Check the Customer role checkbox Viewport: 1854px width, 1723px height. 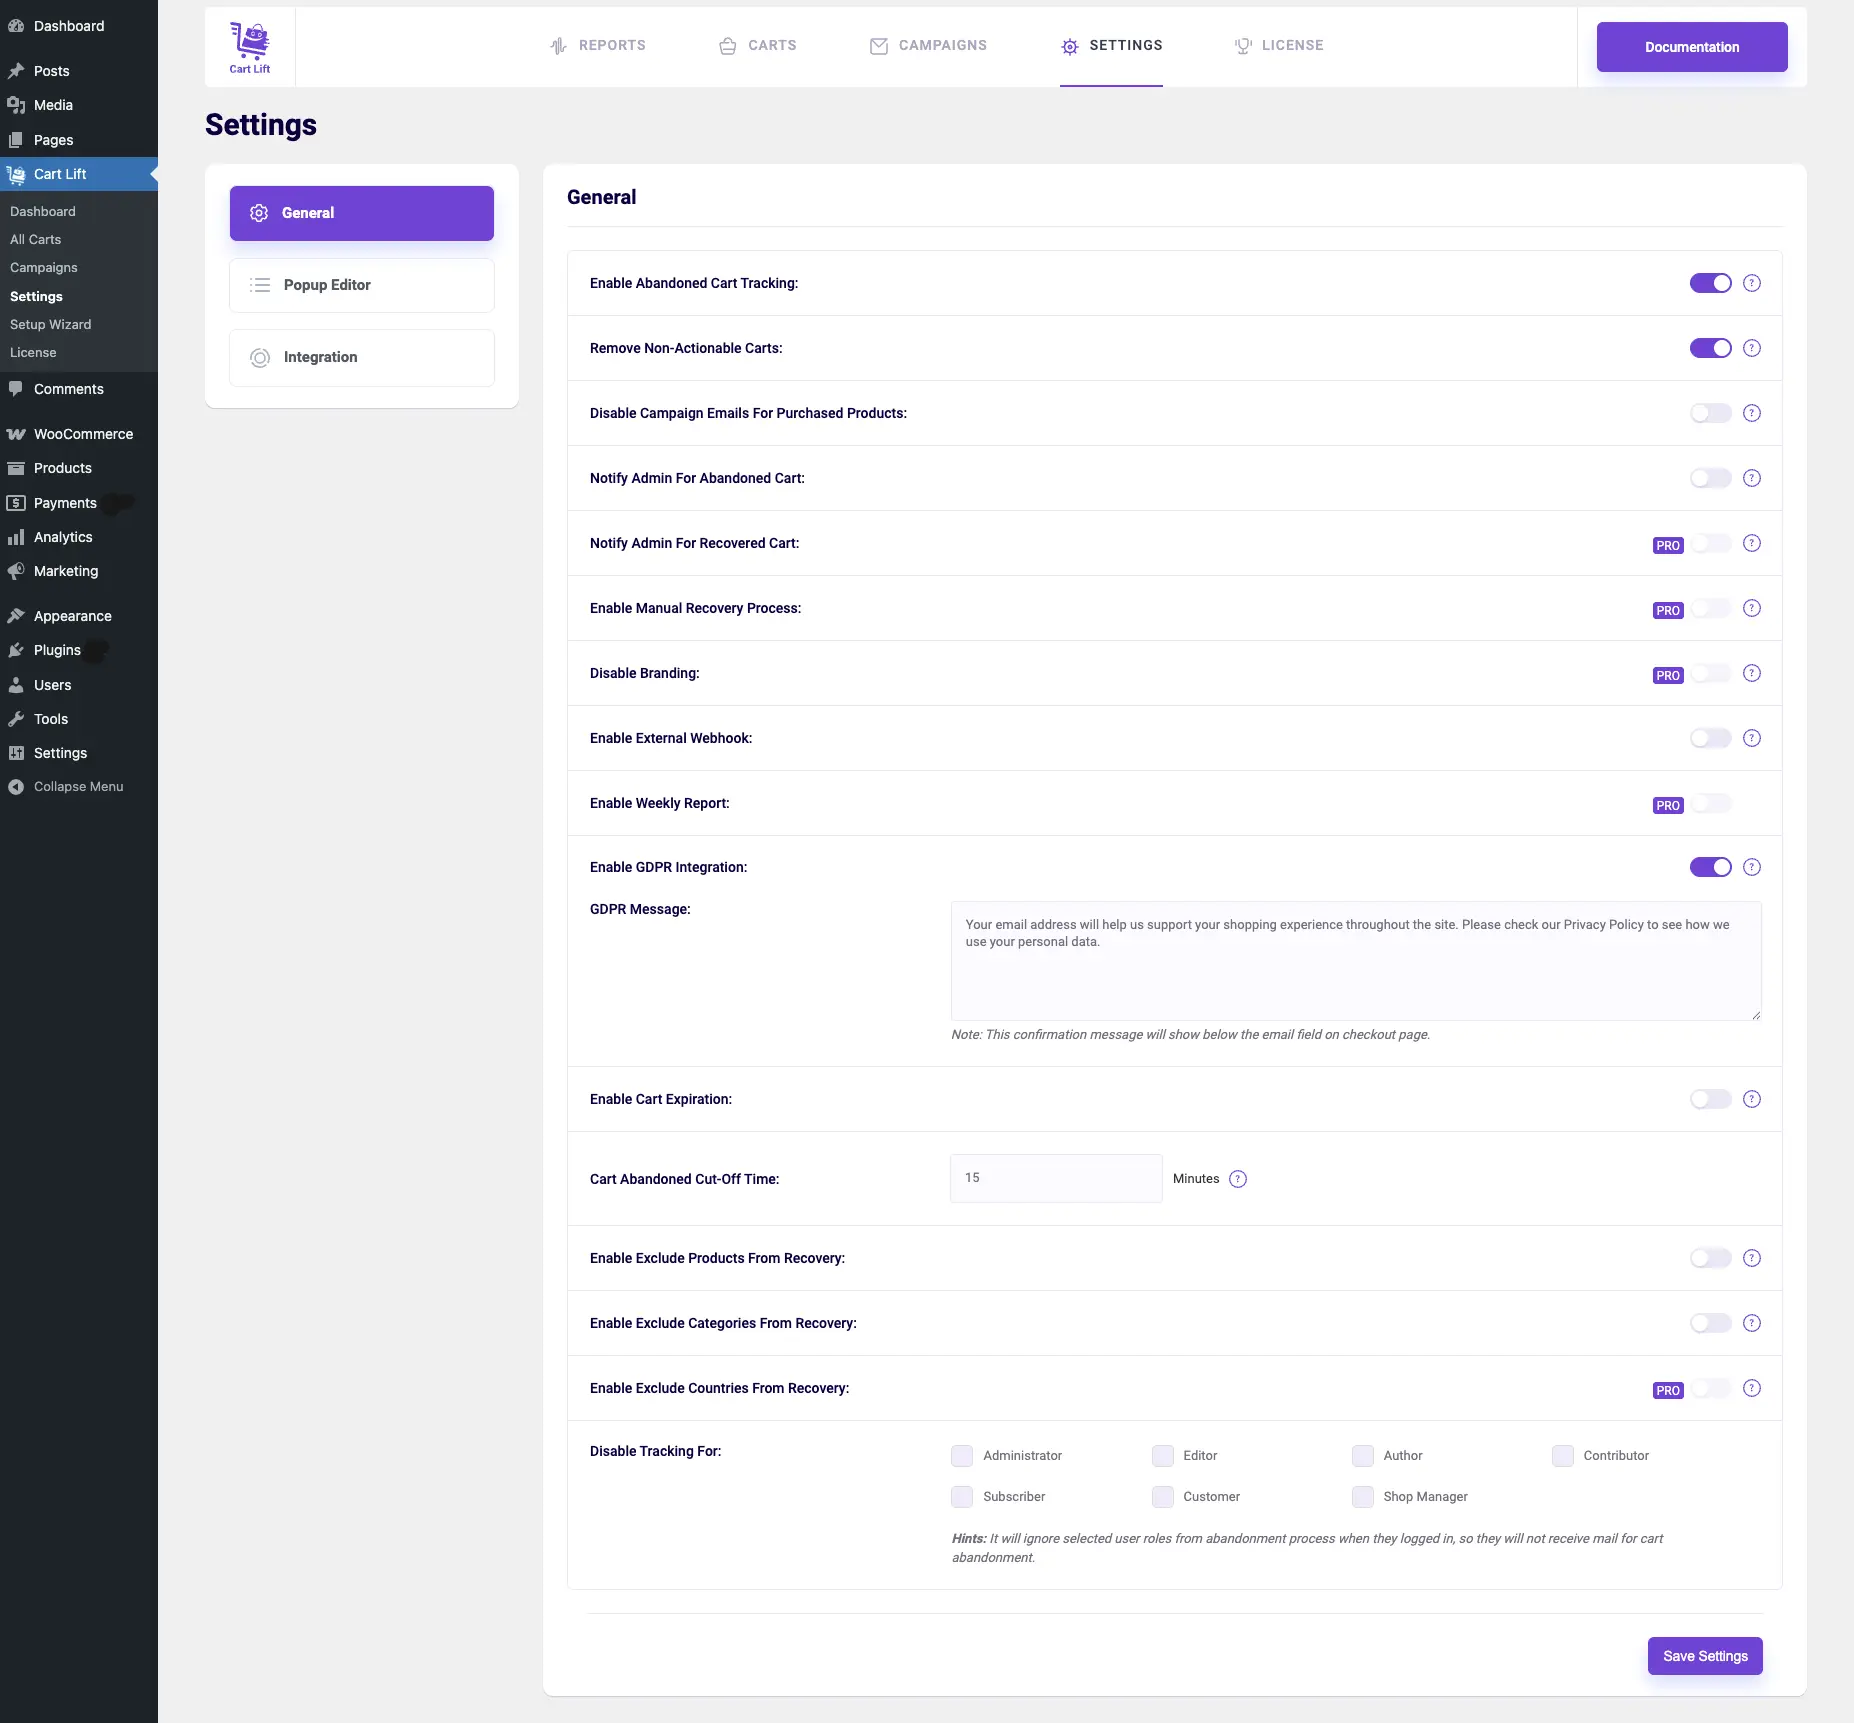tap(1162, 1497)
